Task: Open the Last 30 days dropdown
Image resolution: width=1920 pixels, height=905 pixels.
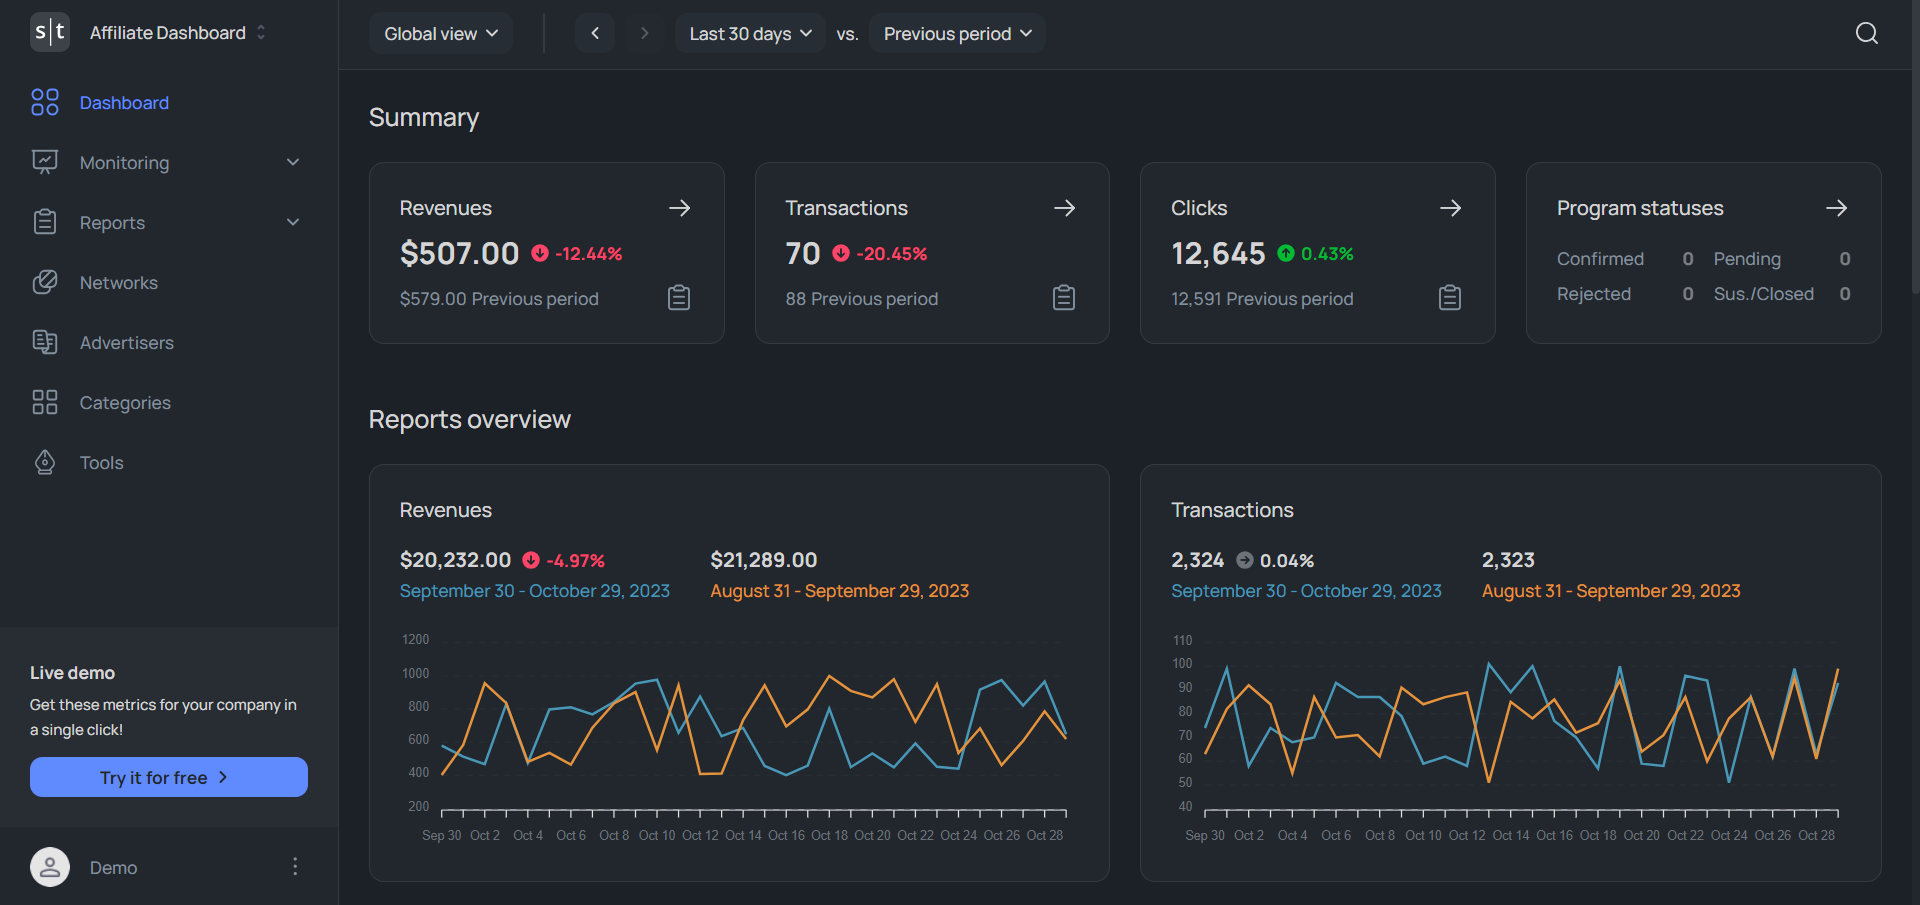Action: click(x=750, y=33)
